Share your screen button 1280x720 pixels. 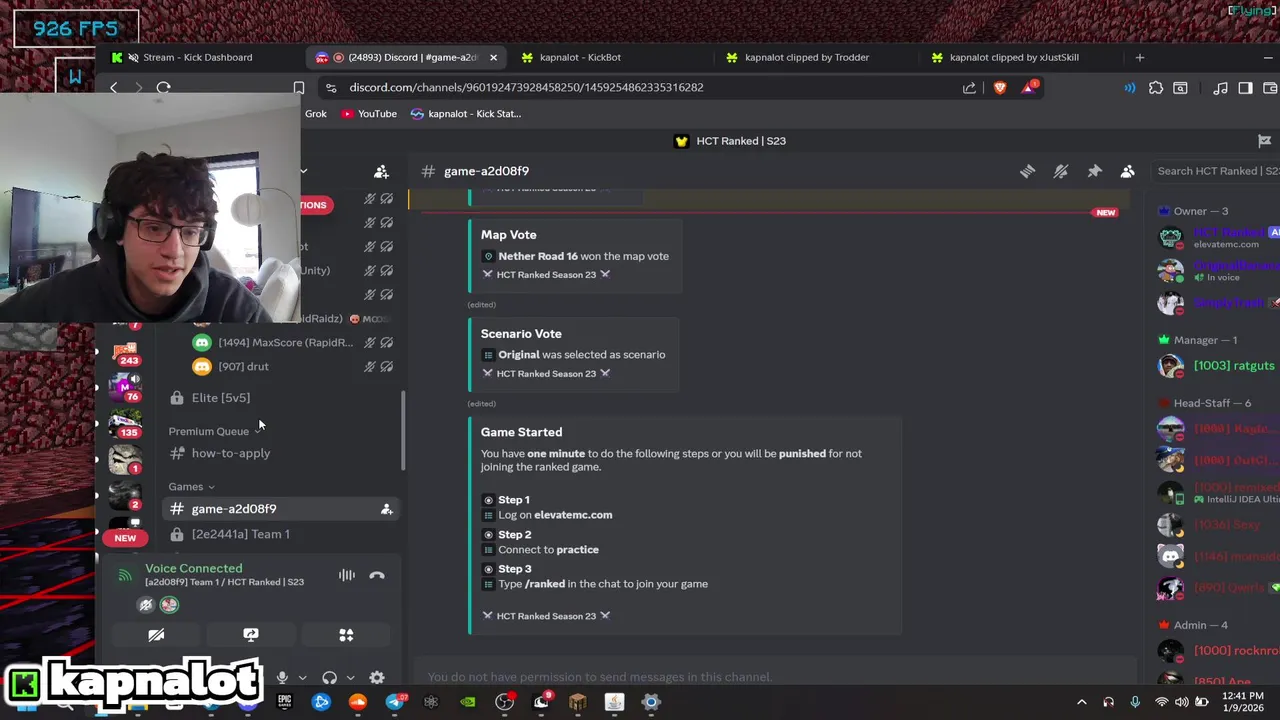(251, 635)
